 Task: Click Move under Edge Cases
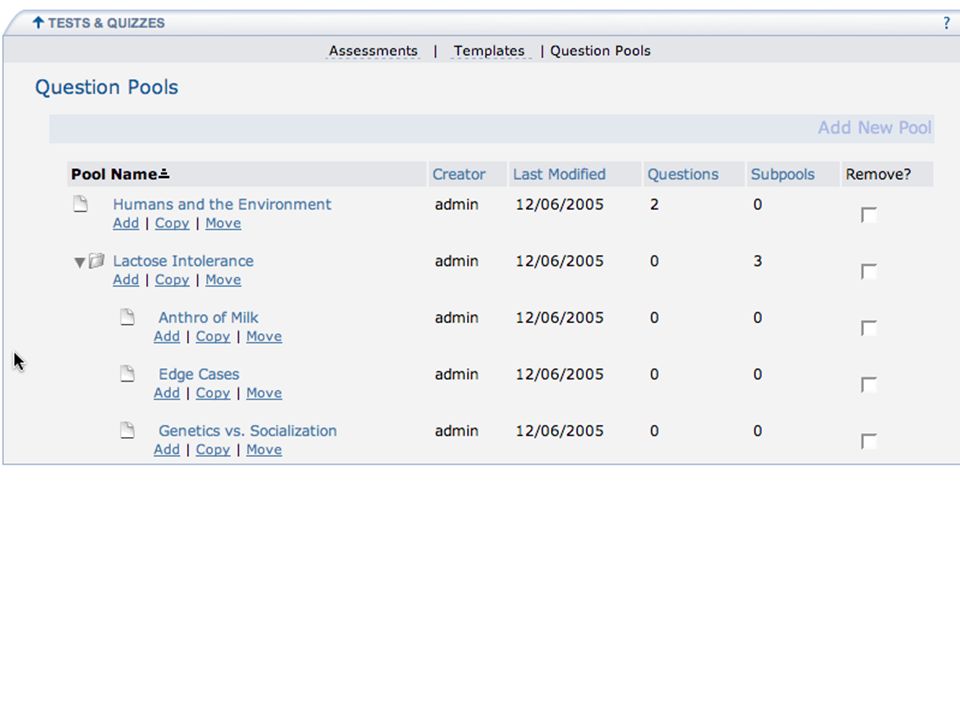pyautogui.click(x=264, y=393)
